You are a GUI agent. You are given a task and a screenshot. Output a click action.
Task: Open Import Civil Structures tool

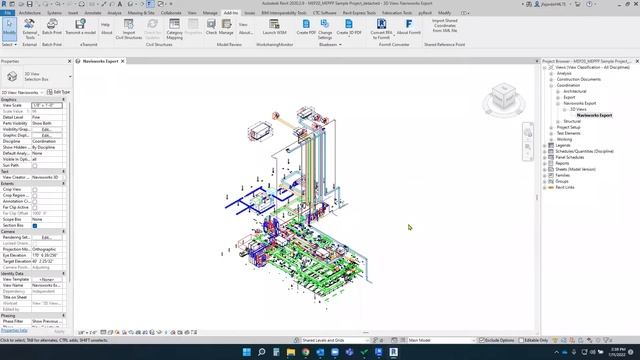[129, 29]
